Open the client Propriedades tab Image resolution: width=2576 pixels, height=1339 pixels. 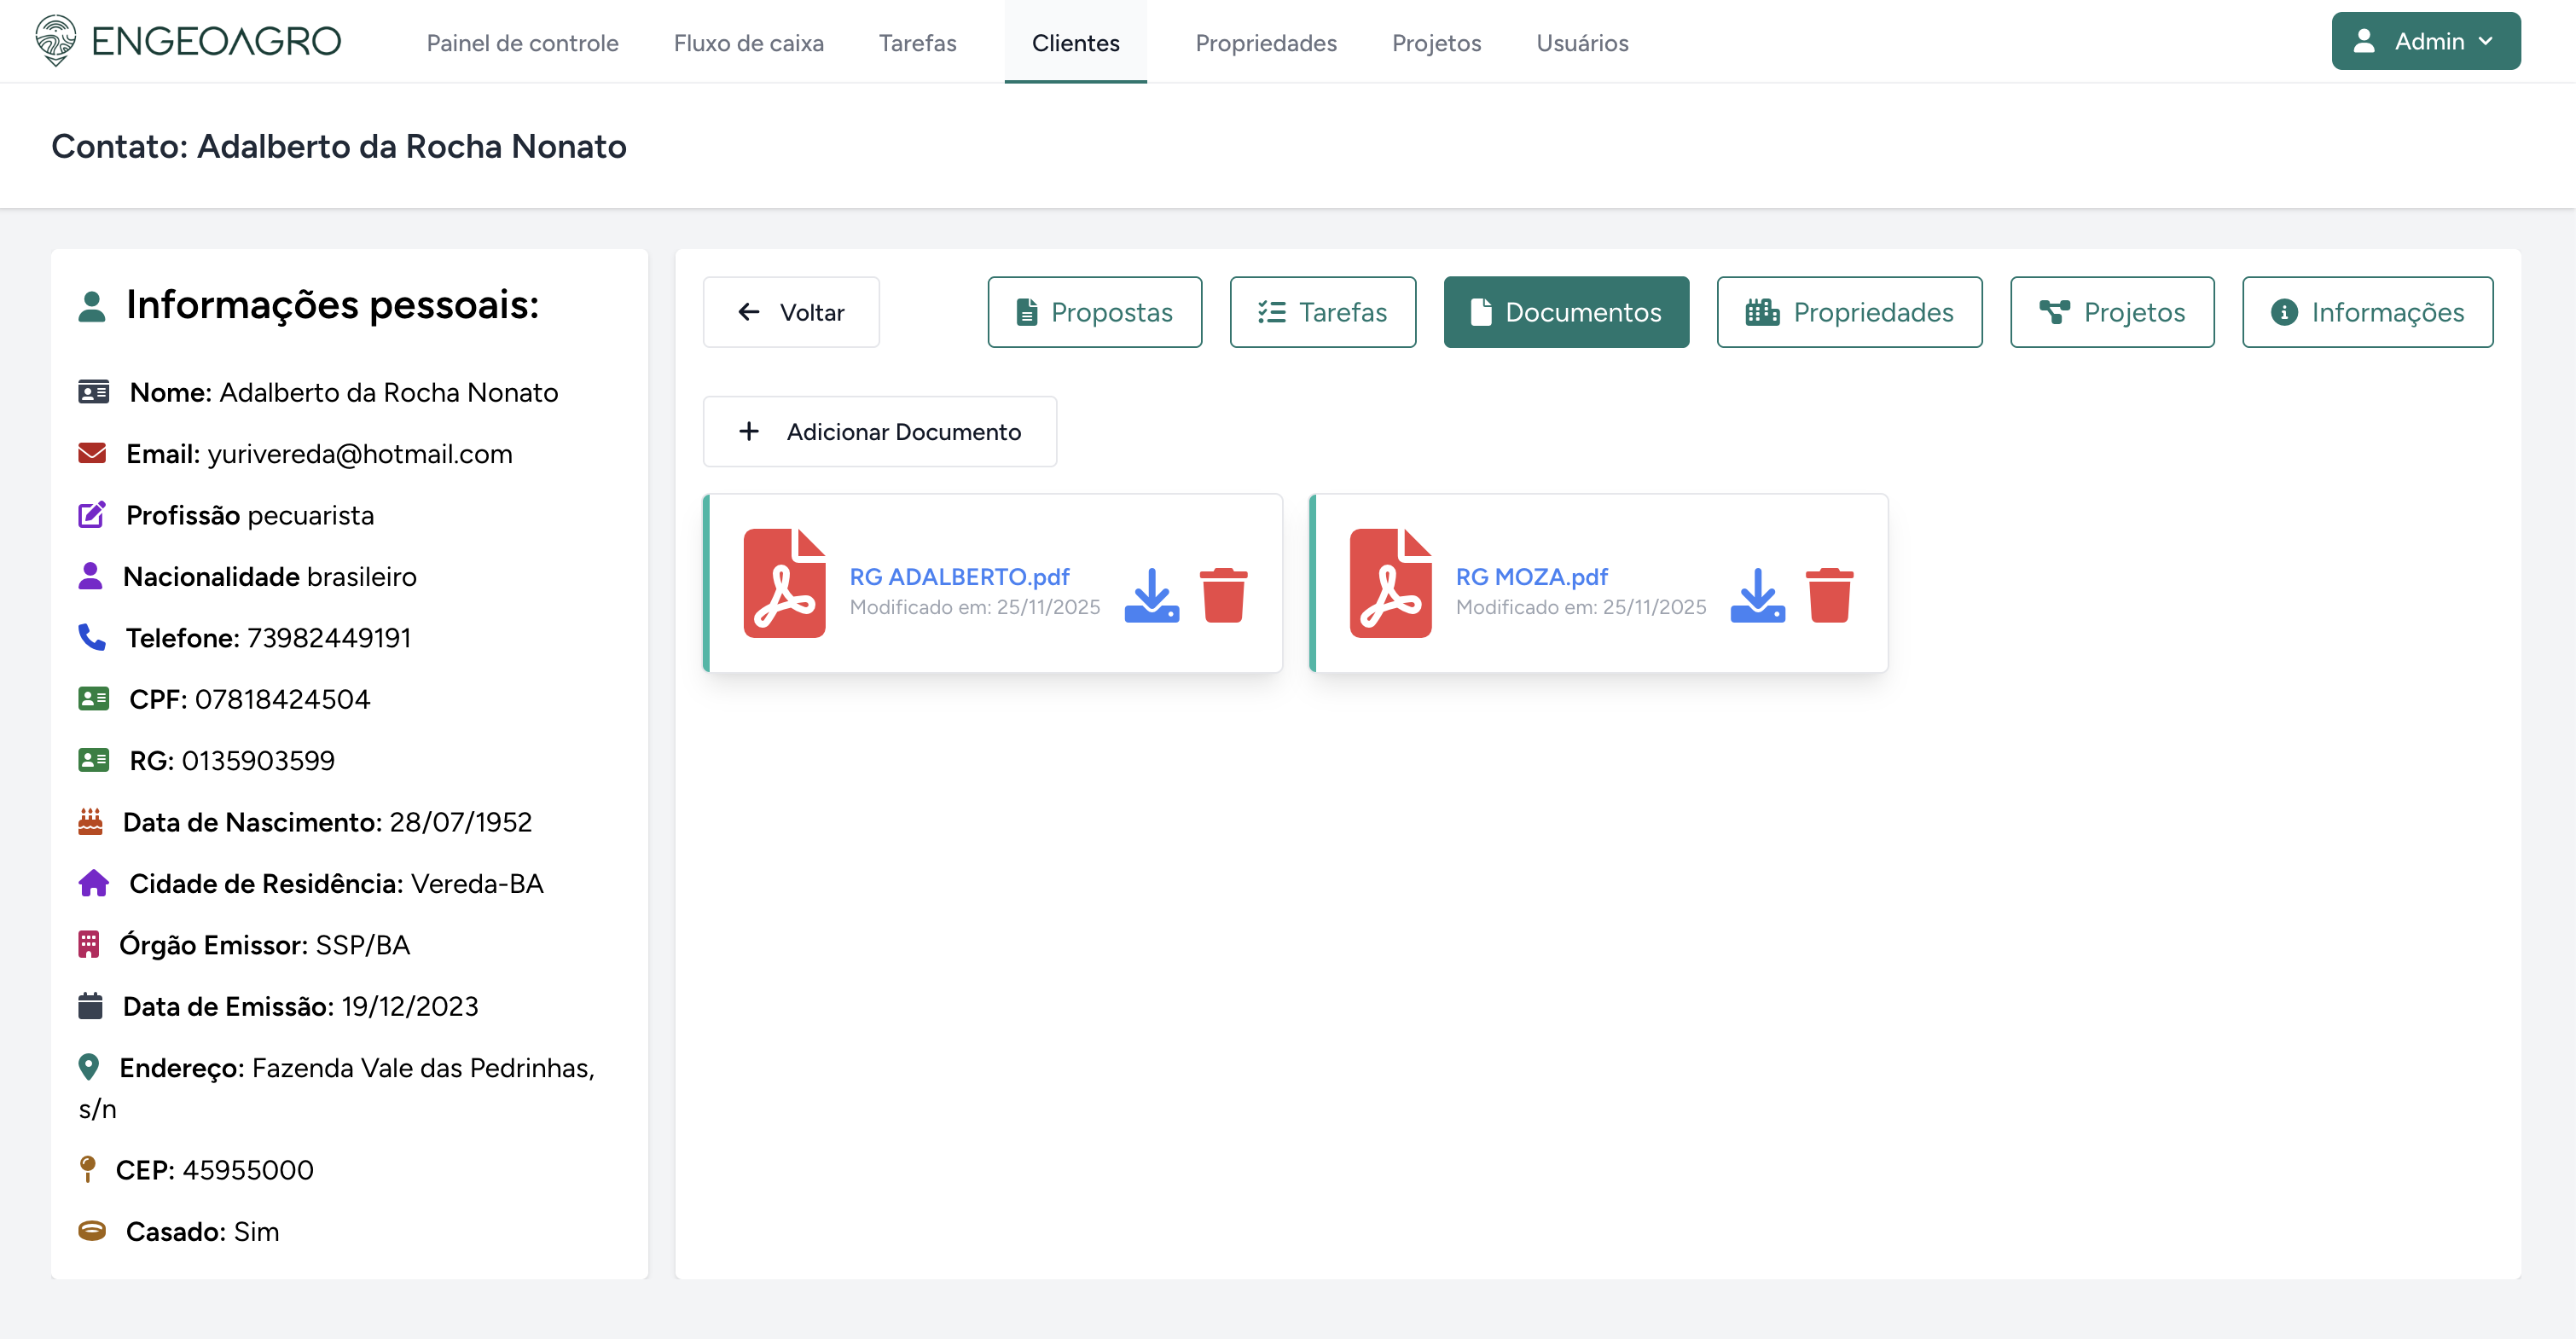(x=1849, y=312)
